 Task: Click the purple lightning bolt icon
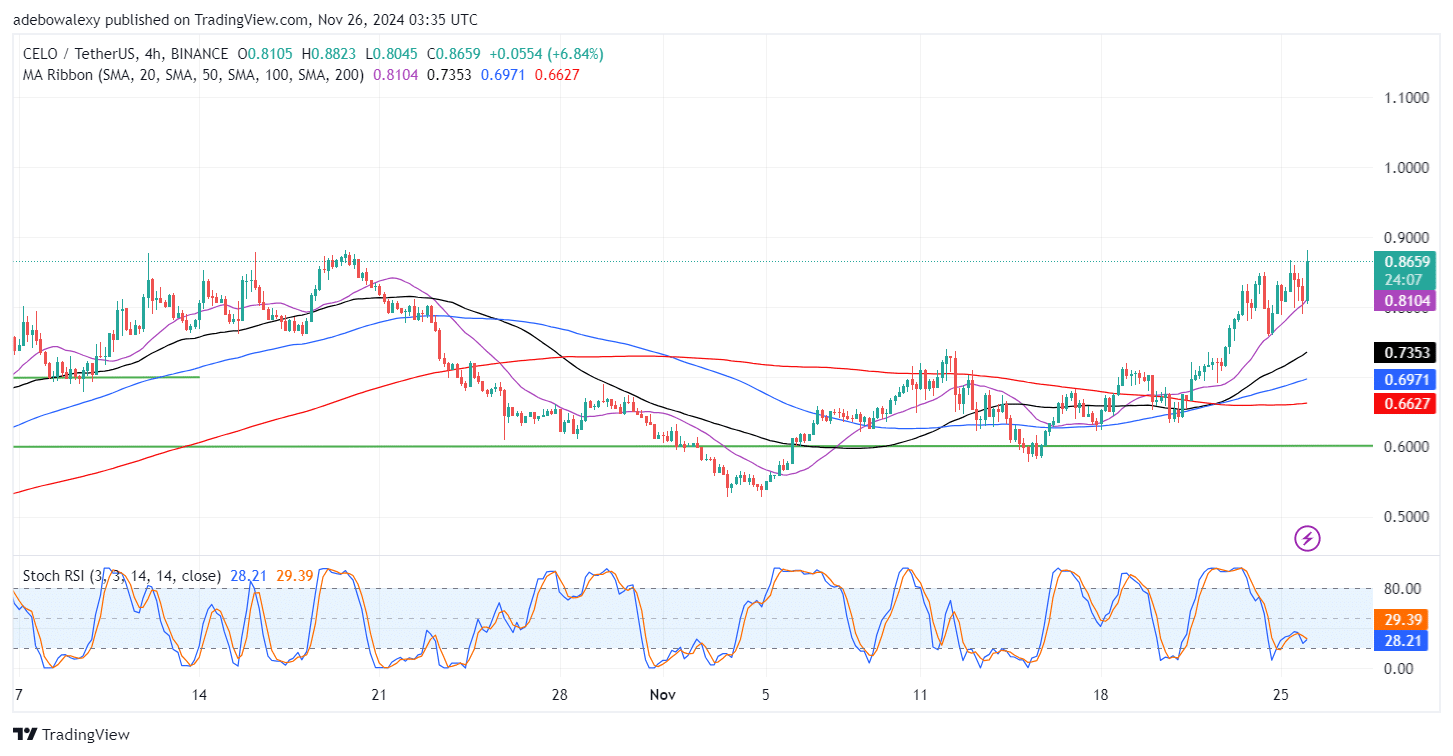(1307, 539)
